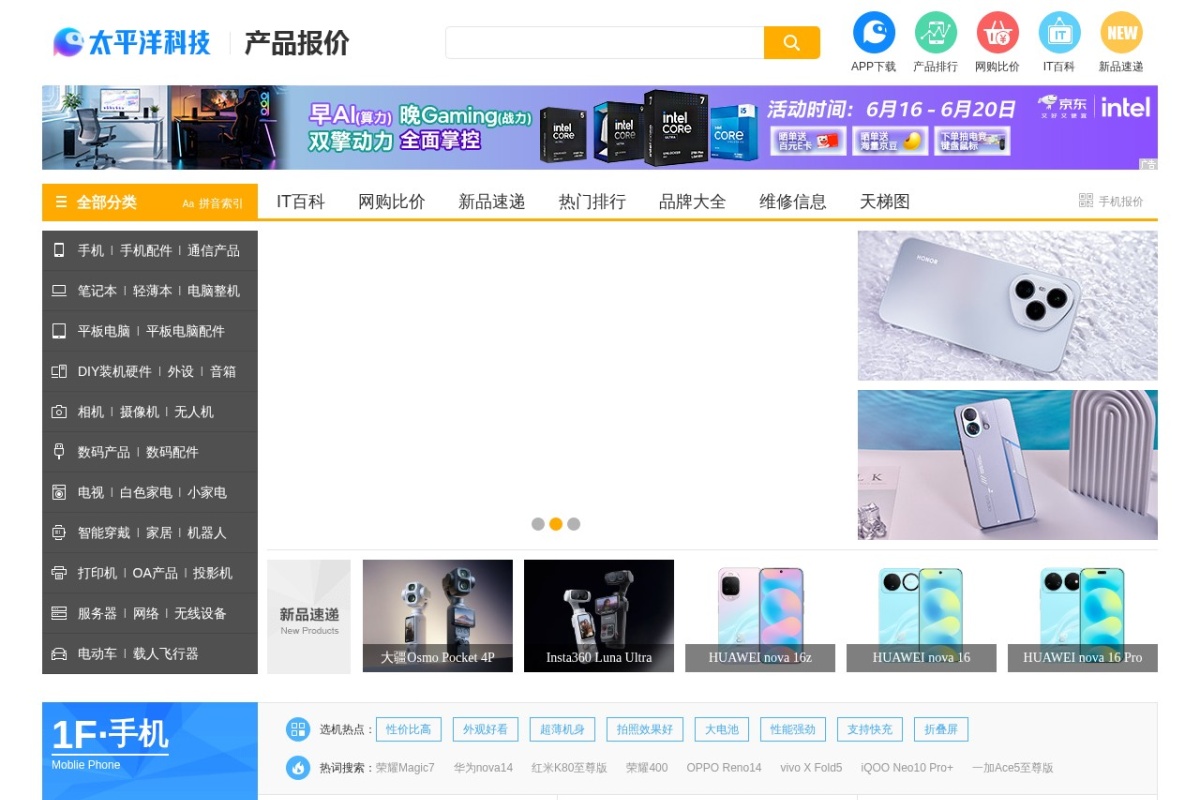The height and width of the screenshot is (800, 1200).
Task: Click the printer icon beside 打印机
Action: [59, 573]
